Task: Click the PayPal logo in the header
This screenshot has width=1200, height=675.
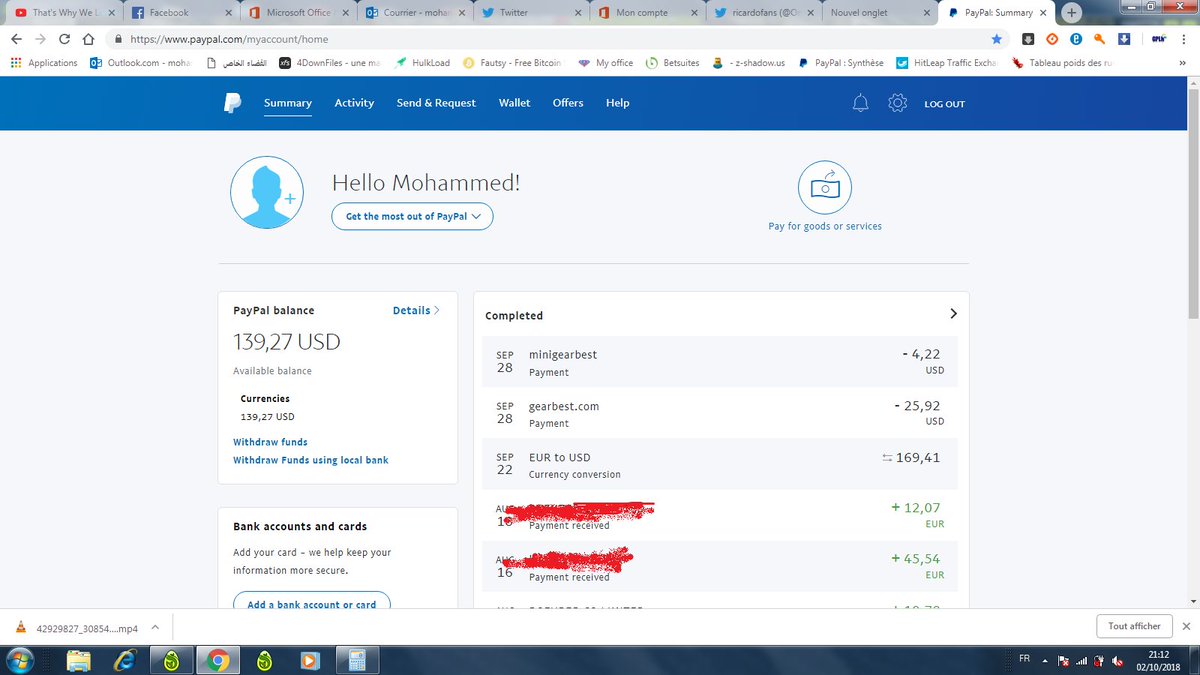Action: [233, 103]
